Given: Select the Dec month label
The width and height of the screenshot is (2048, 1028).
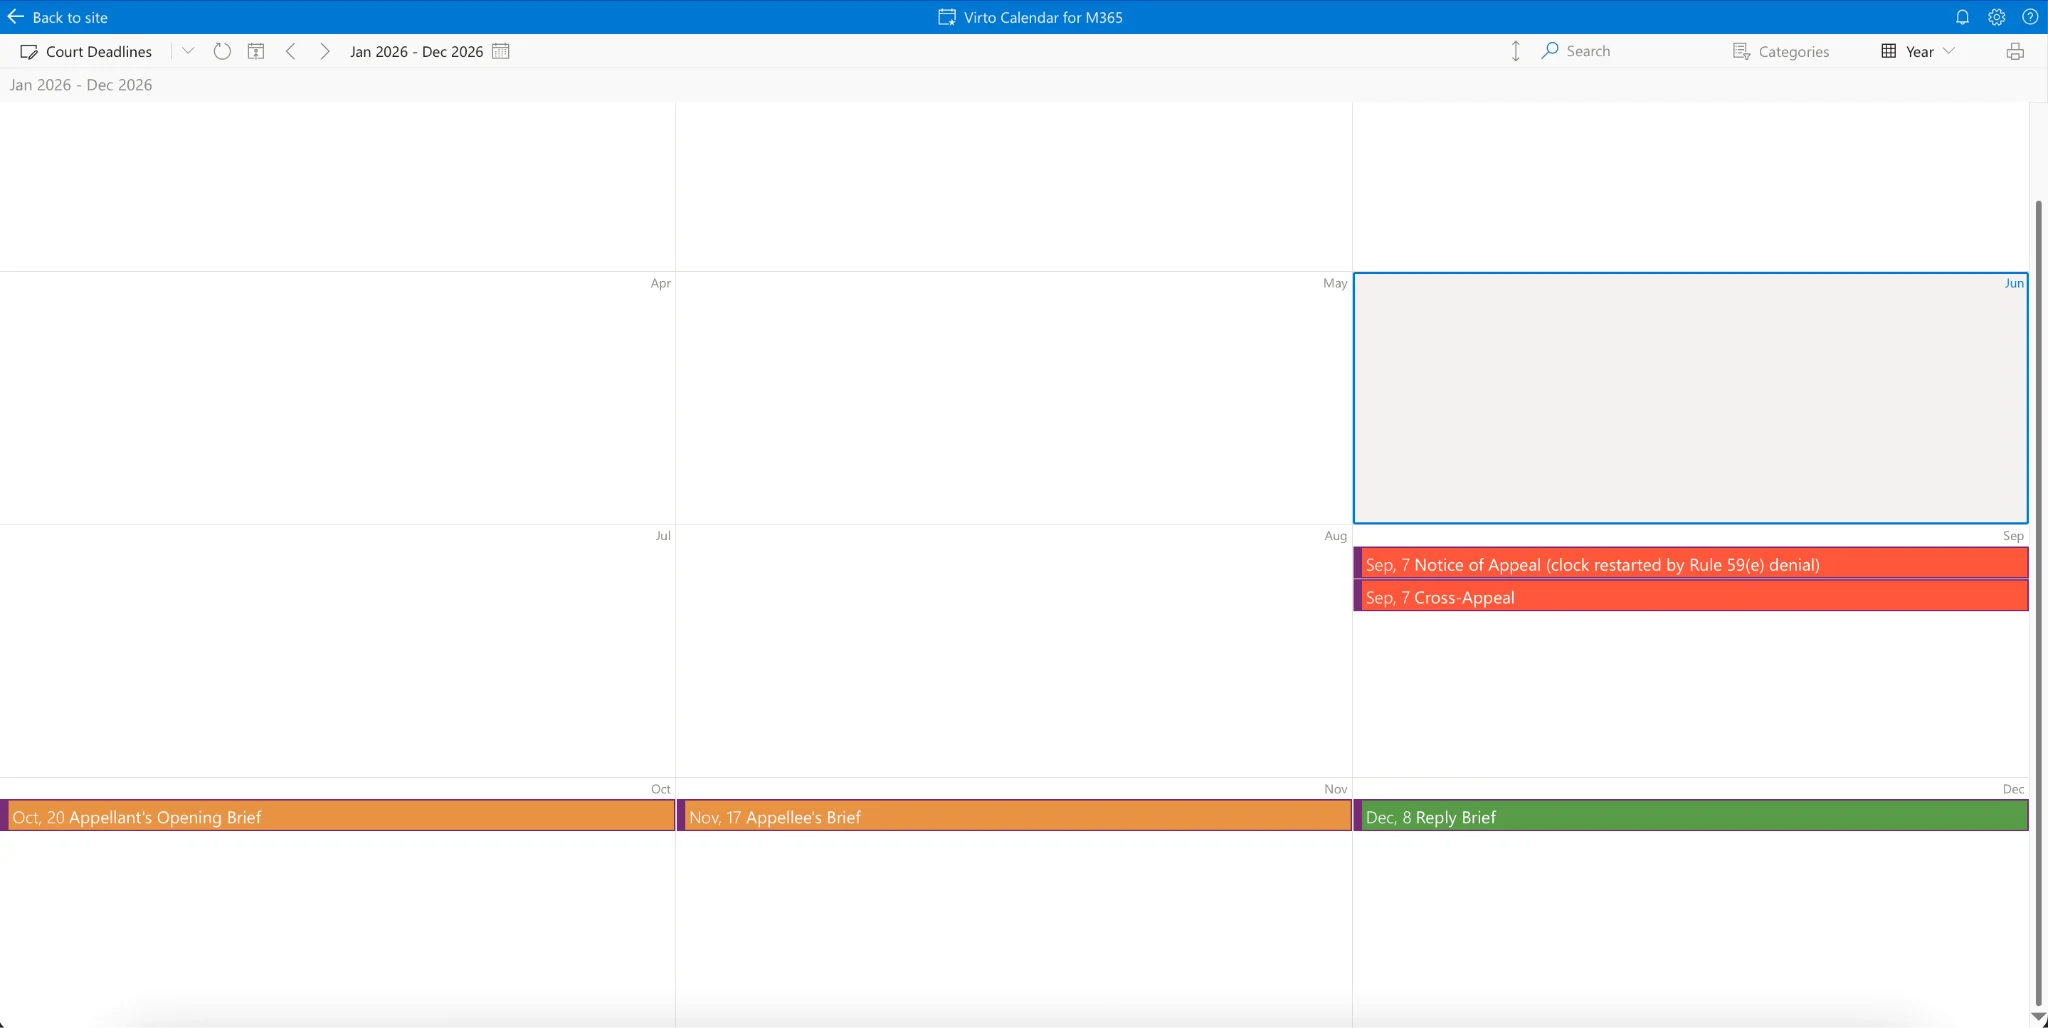Looking at the screenshot, I should pyautogui.click(x=2013, y=788).
